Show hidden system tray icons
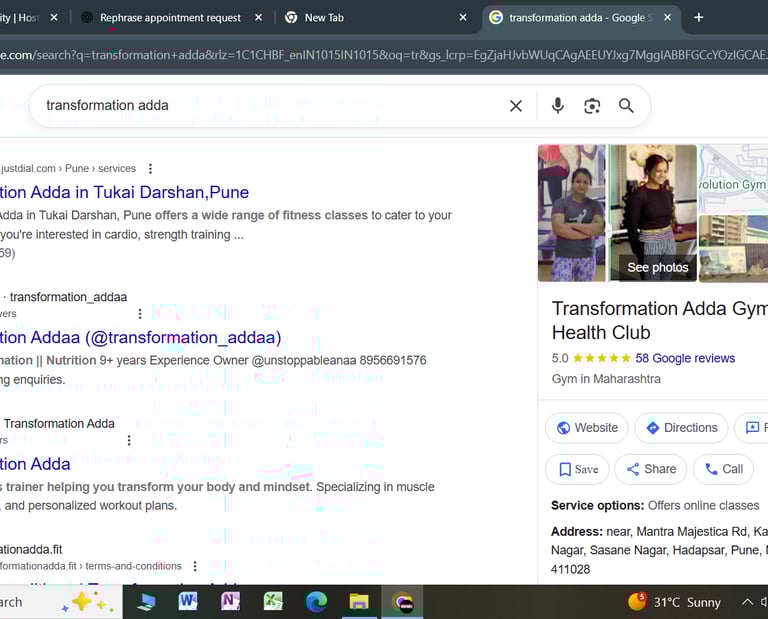Image resolution: width=768 pixels, height=619 pixels. pyautogui.click(x=747, y=602)
